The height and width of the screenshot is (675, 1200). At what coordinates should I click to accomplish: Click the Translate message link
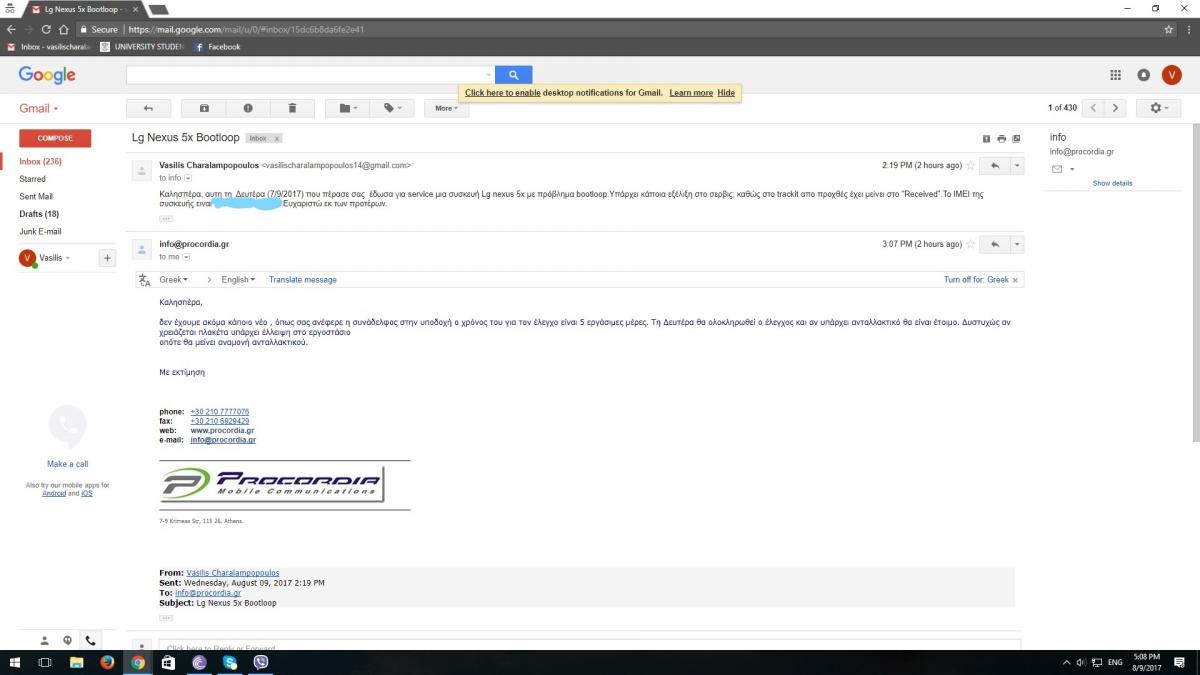[303, 280]
